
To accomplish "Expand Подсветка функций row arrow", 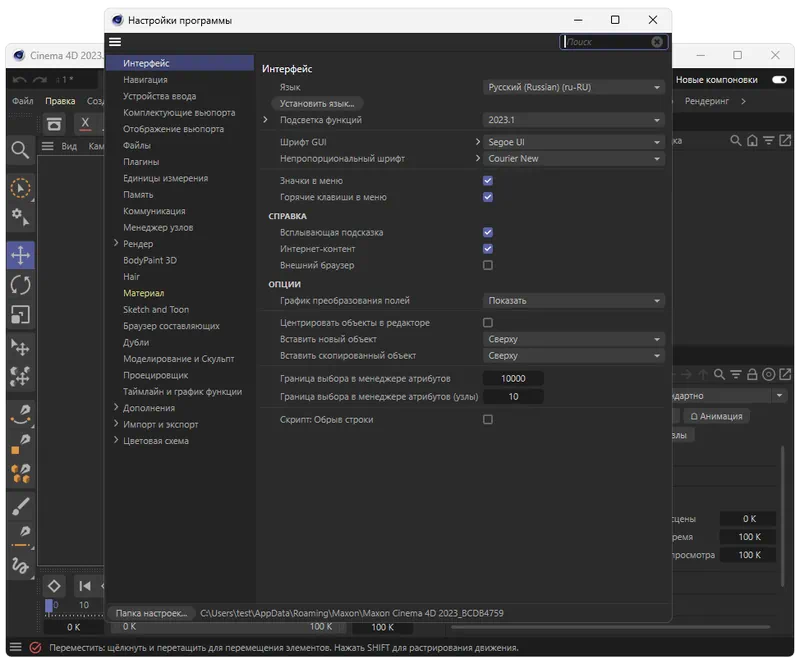I will tap(265, 119).
